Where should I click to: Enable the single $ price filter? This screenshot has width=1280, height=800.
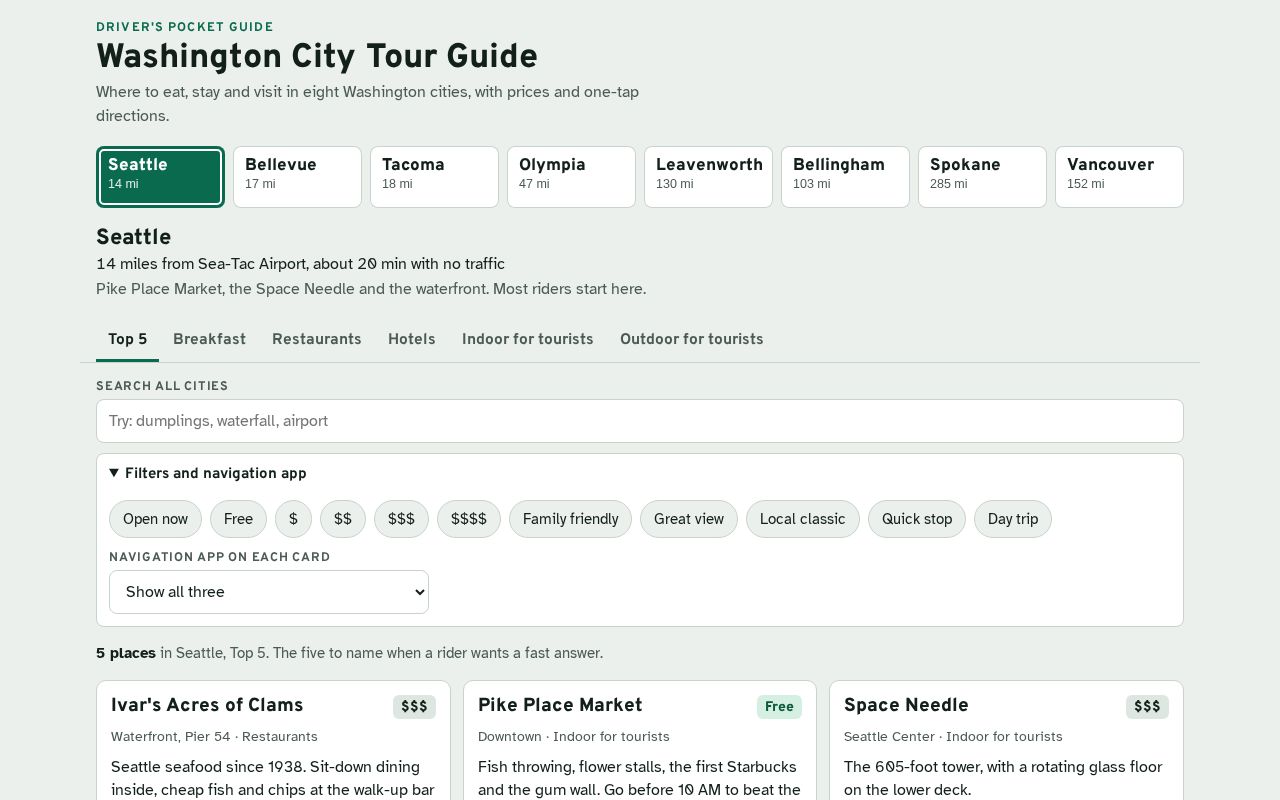coord(293,519)
